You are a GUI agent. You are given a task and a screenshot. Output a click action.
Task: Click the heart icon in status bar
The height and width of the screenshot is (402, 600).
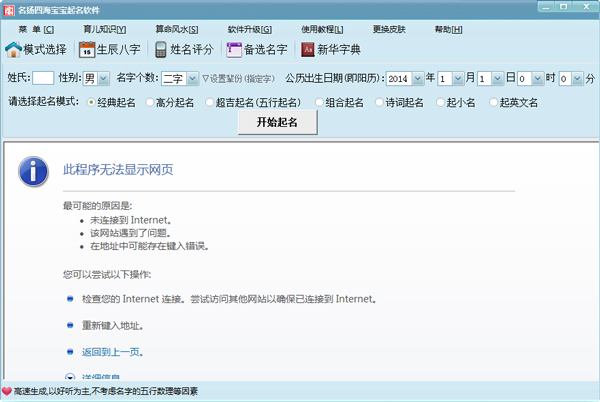(8, 391)
